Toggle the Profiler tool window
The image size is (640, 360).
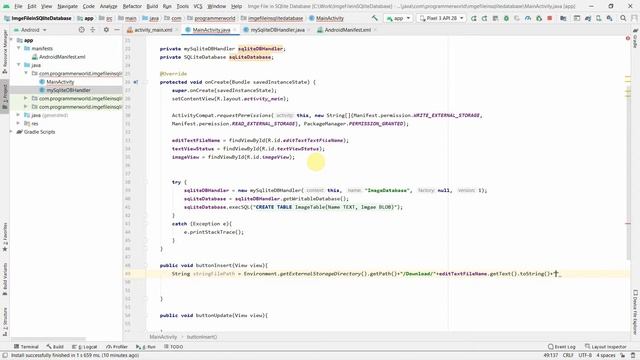(x=117, y=347)
